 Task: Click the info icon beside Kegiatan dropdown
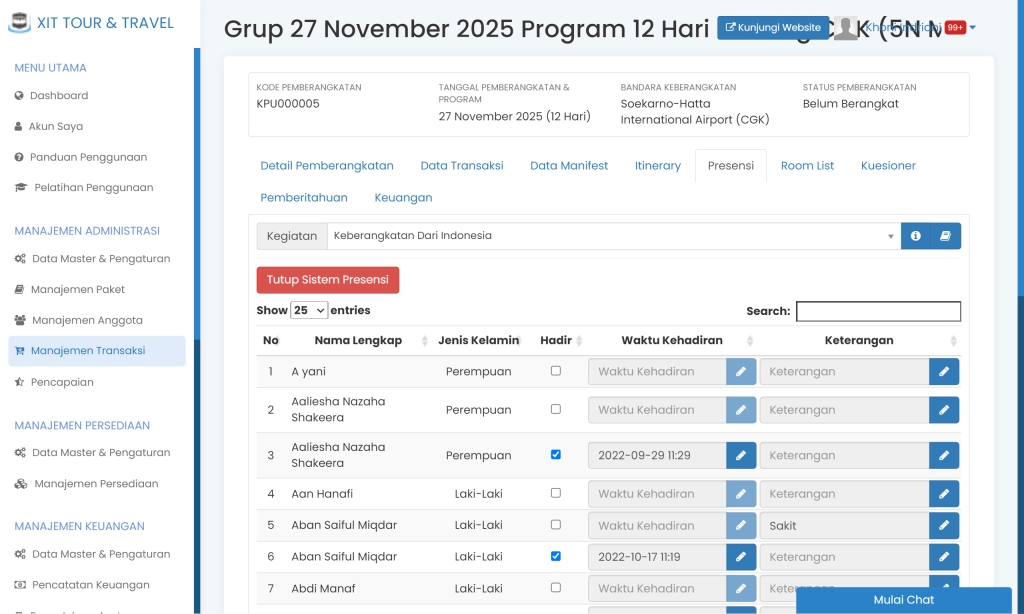click(x=915, y=236)
